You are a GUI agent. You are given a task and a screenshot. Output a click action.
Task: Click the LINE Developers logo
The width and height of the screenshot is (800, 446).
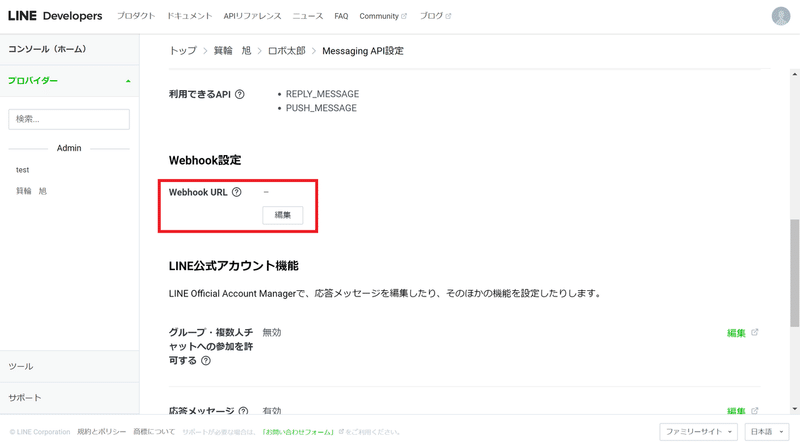click(x=55, y=16)
